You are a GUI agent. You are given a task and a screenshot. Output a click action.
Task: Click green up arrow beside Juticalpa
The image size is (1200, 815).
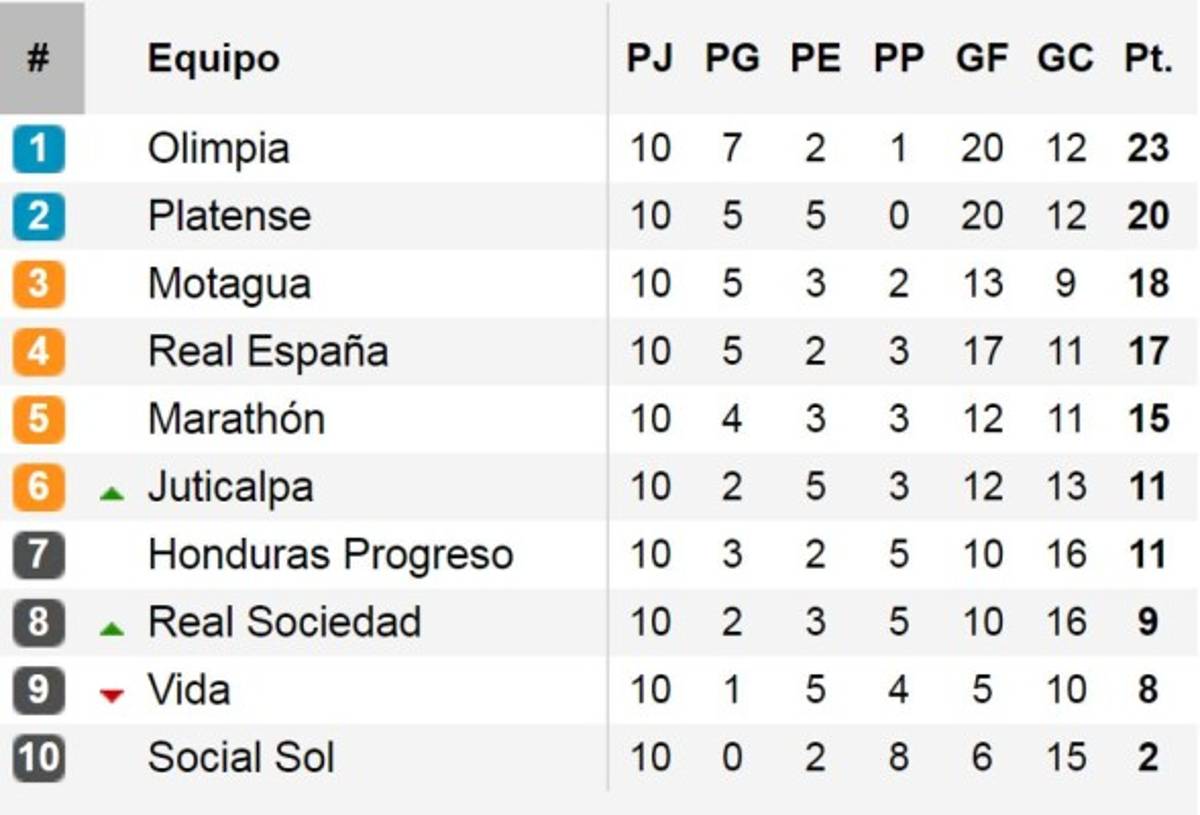(112, 492)
